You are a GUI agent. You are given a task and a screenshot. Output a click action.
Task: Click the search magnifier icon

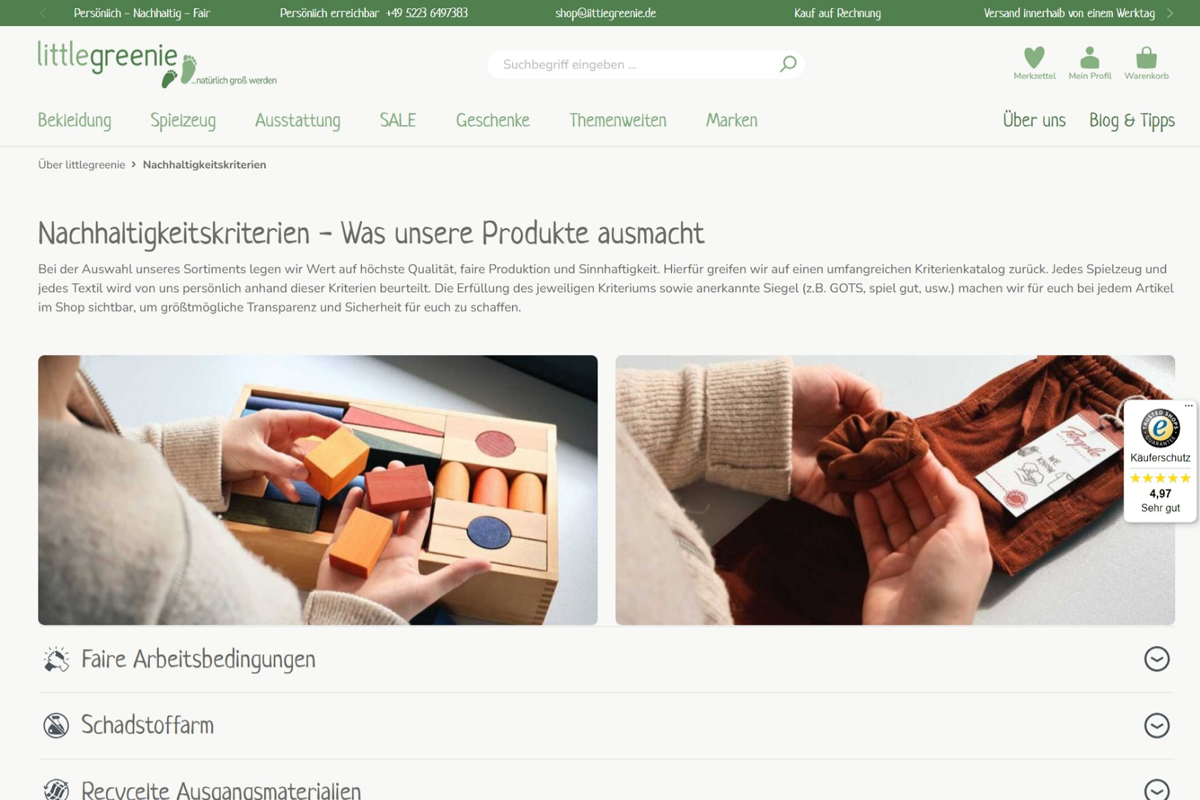pos(788,64)
